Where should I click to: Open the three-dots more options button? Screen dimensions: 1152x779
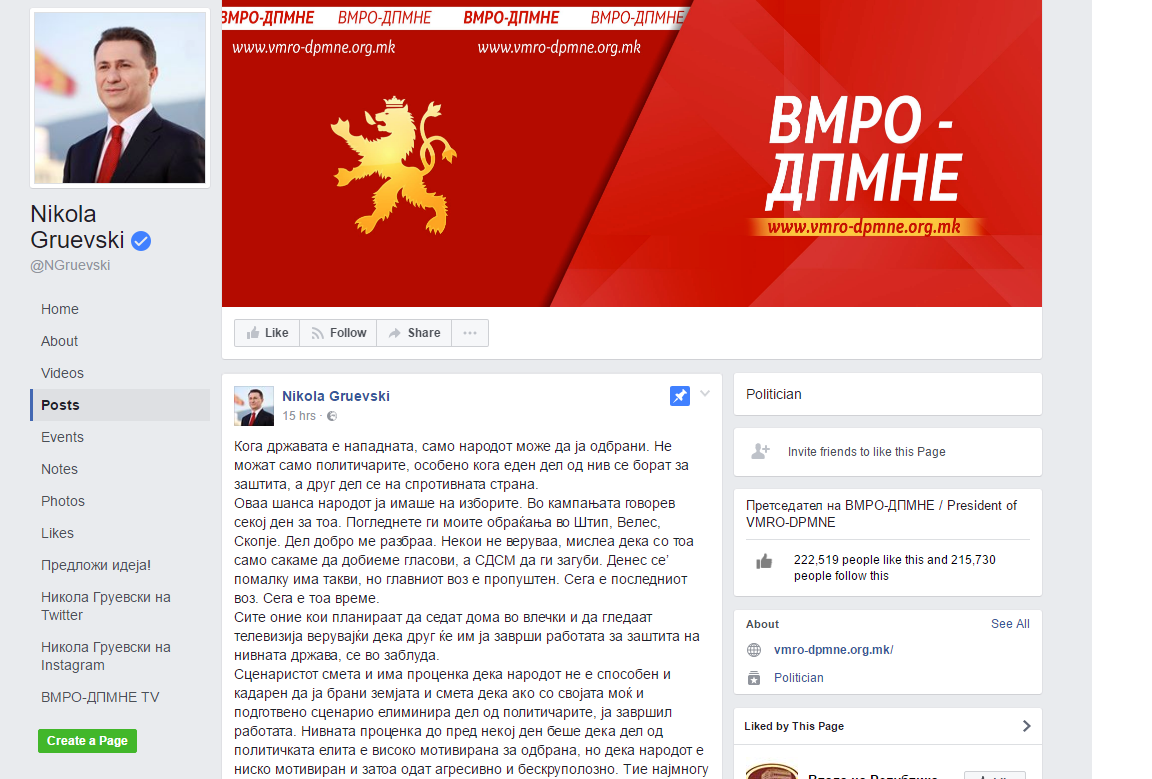pyautogui.click(x=470, y=333)
